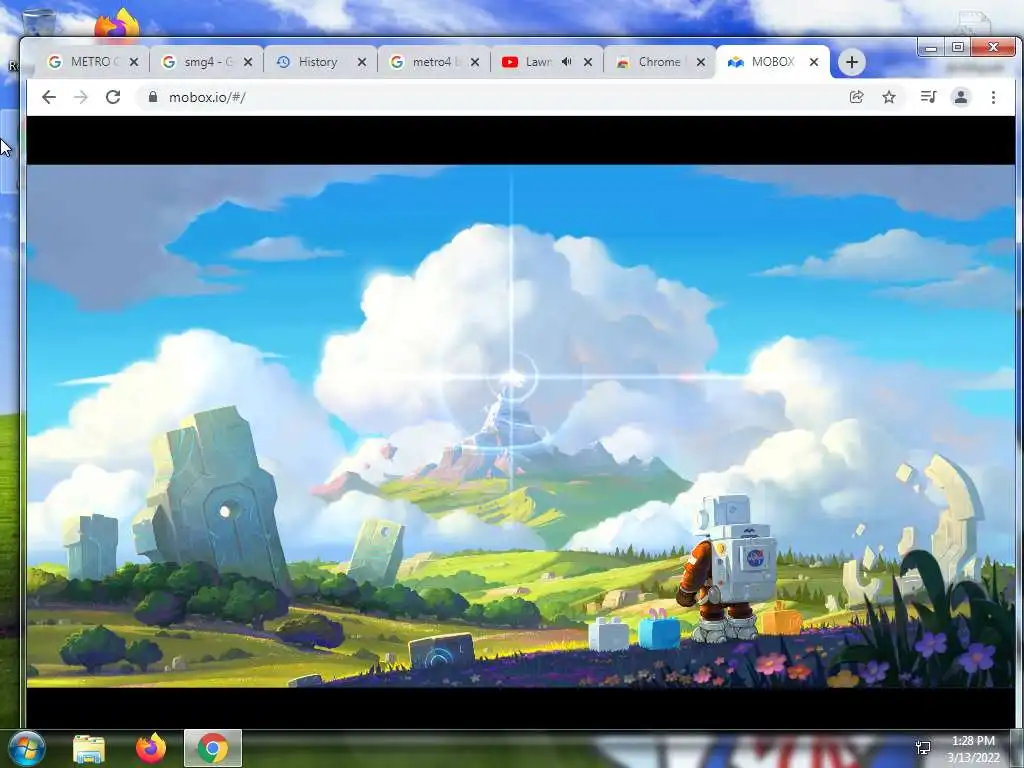Click the forward navigation arrow
1024x768 pixels.
(x=81, y=97)
